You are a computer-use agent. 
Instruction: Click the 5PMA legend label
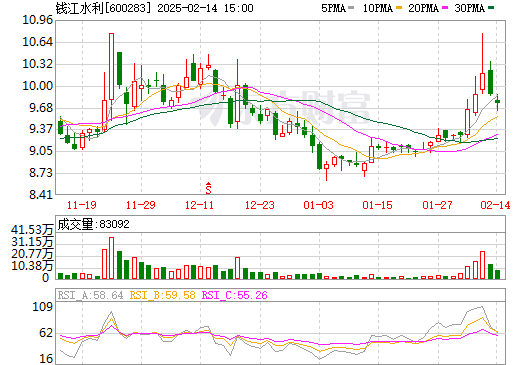333,8
